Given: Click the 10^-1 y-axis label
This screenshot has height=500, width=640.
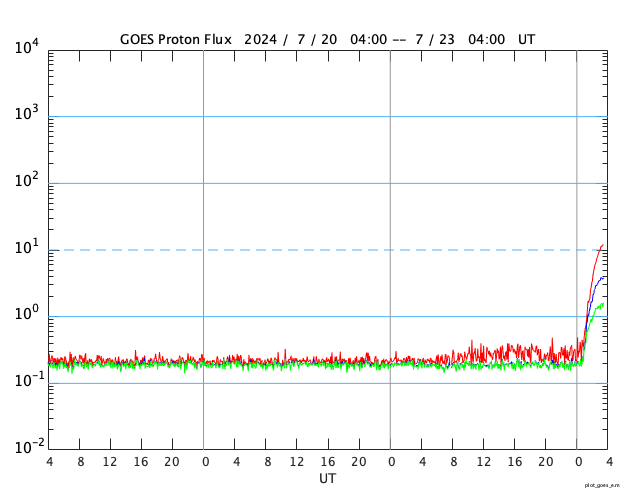Looking at the screenshot, I should click(x=29, y=380).
